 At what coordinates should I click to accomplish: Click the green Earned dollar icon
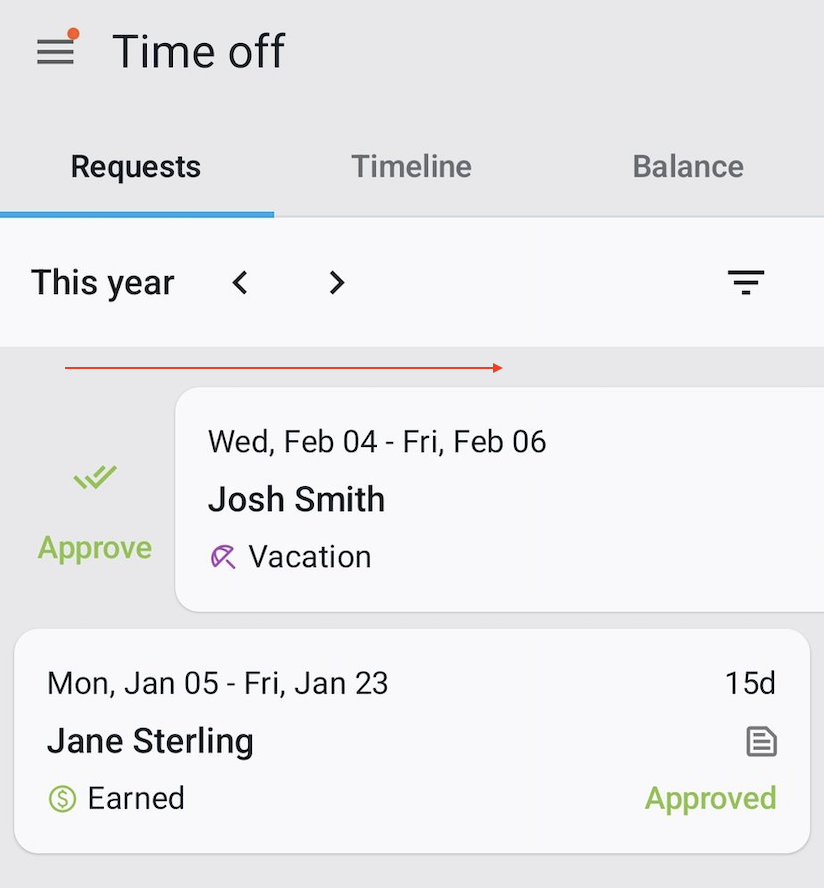pos(63,799)
